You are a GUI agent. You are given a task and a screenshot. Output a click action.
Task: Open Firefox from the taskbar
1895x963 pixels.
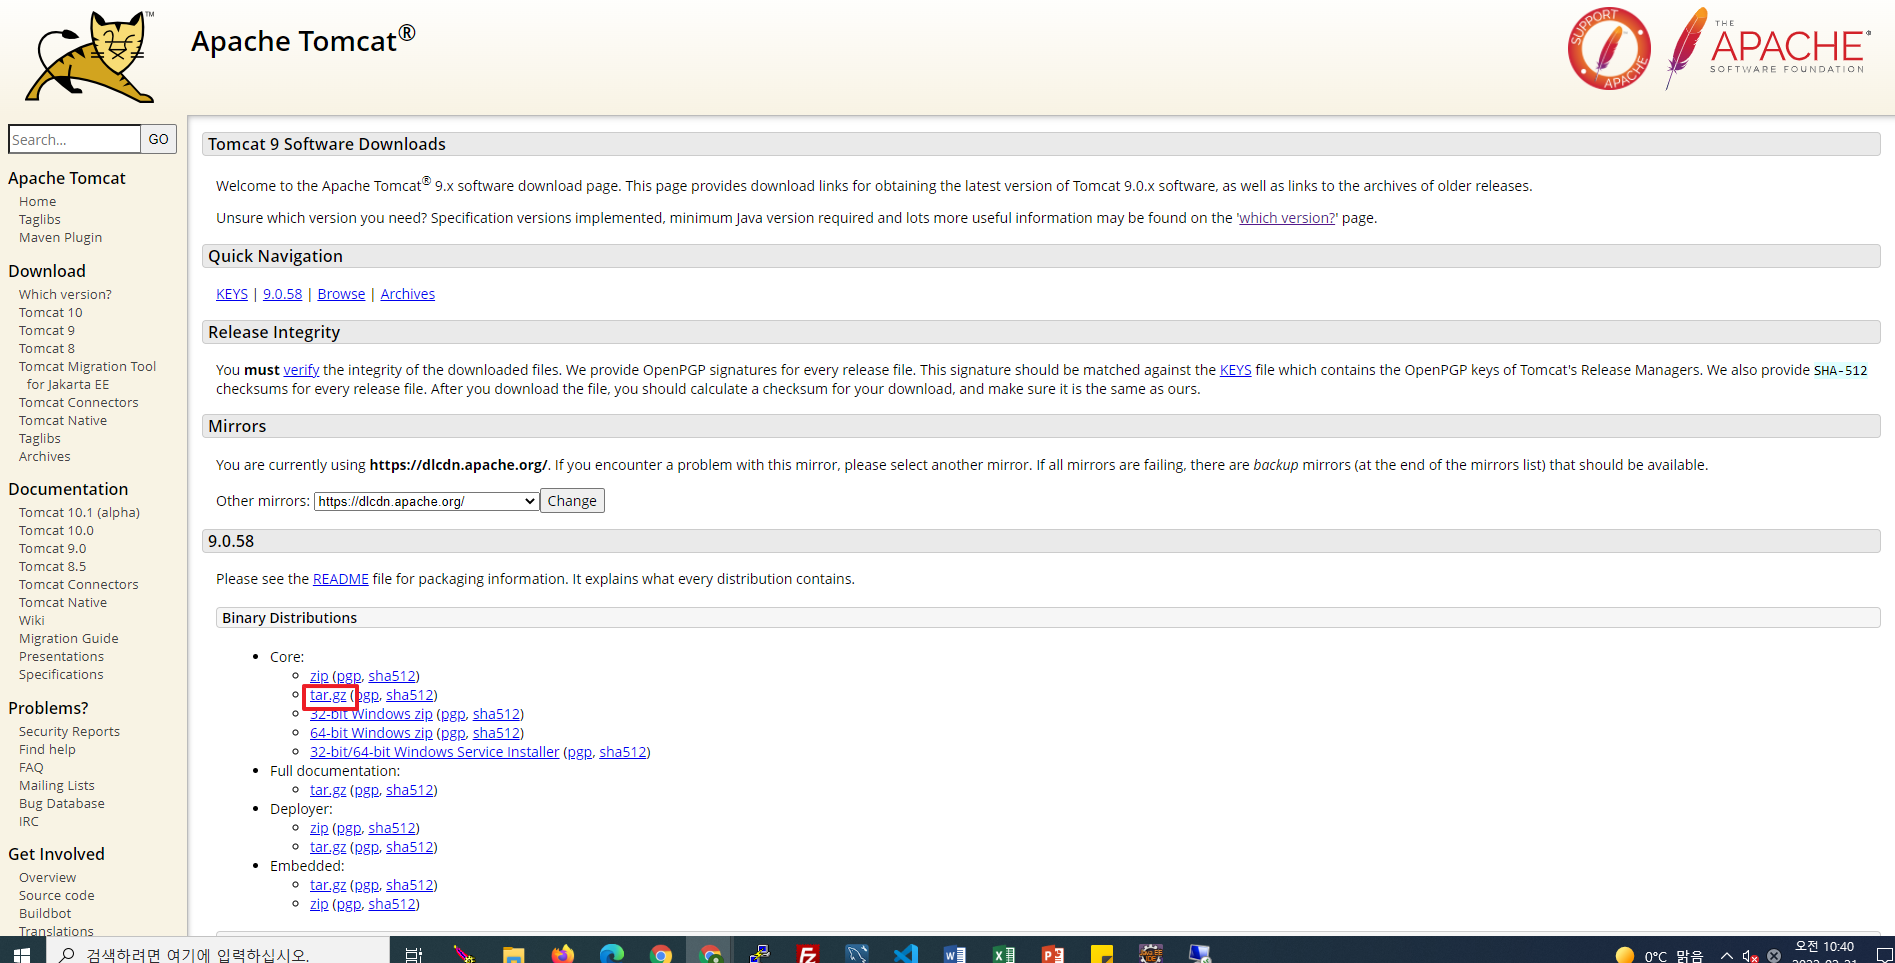click(562, 952)
